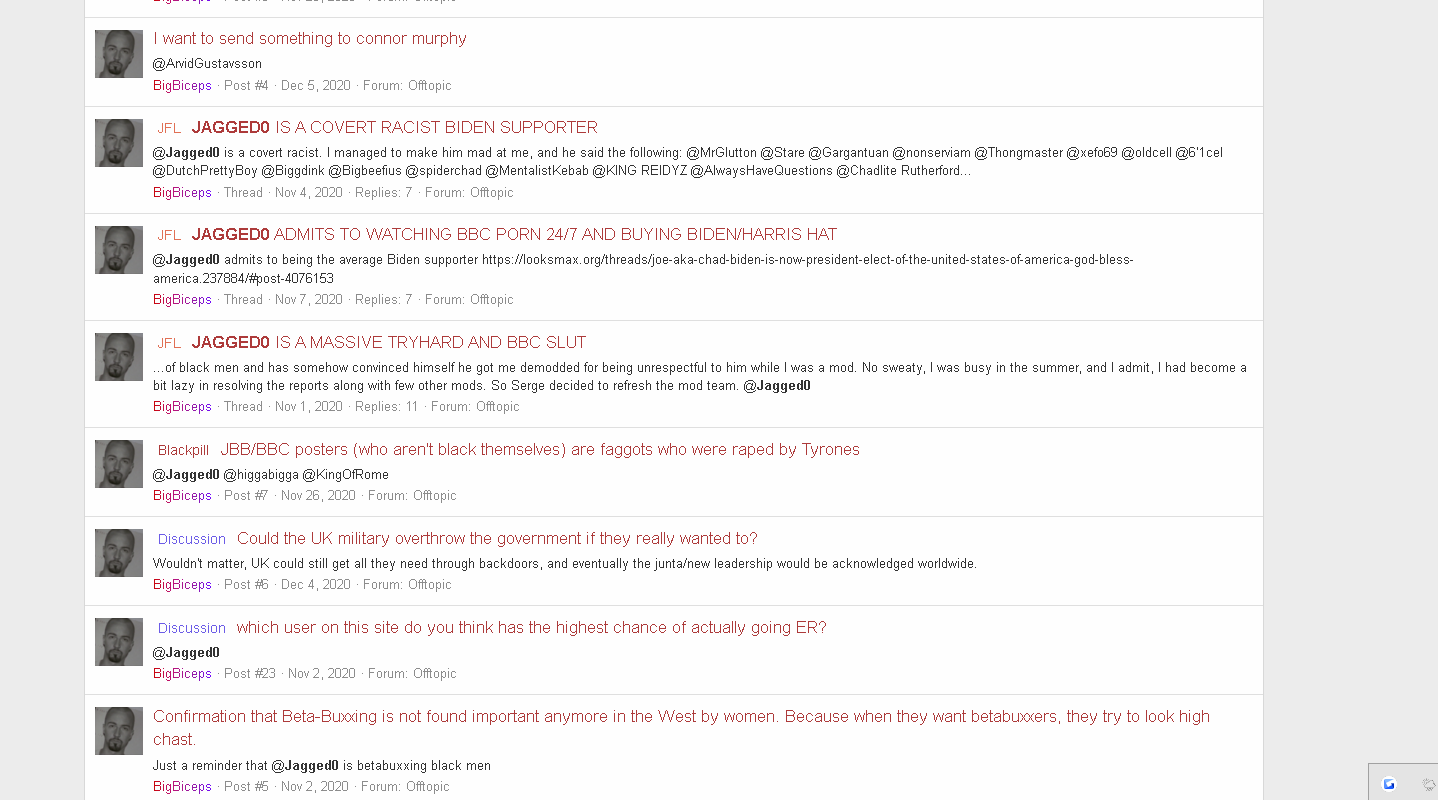Open the weather cloud tray icon
This screenshot has width=1438, height=800.
[1428, 784]
